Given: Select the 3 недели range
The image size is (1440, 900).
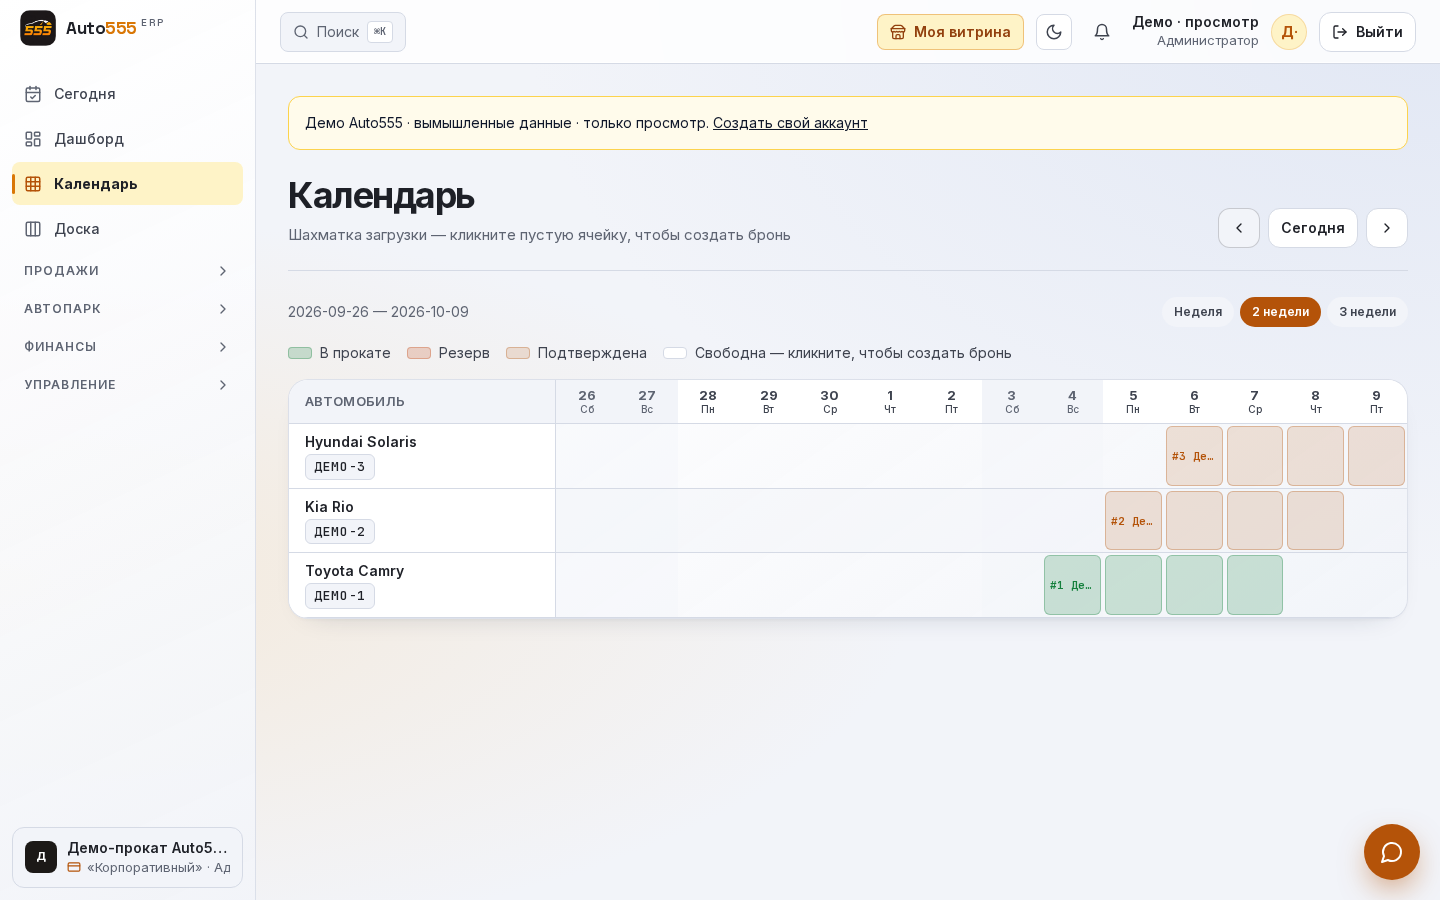Looking at the screenshot, I should [1367, 312].
